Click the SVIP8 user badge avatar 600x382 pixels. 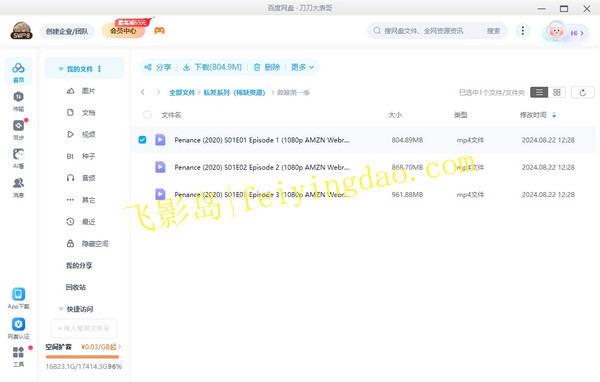(21, 31)
